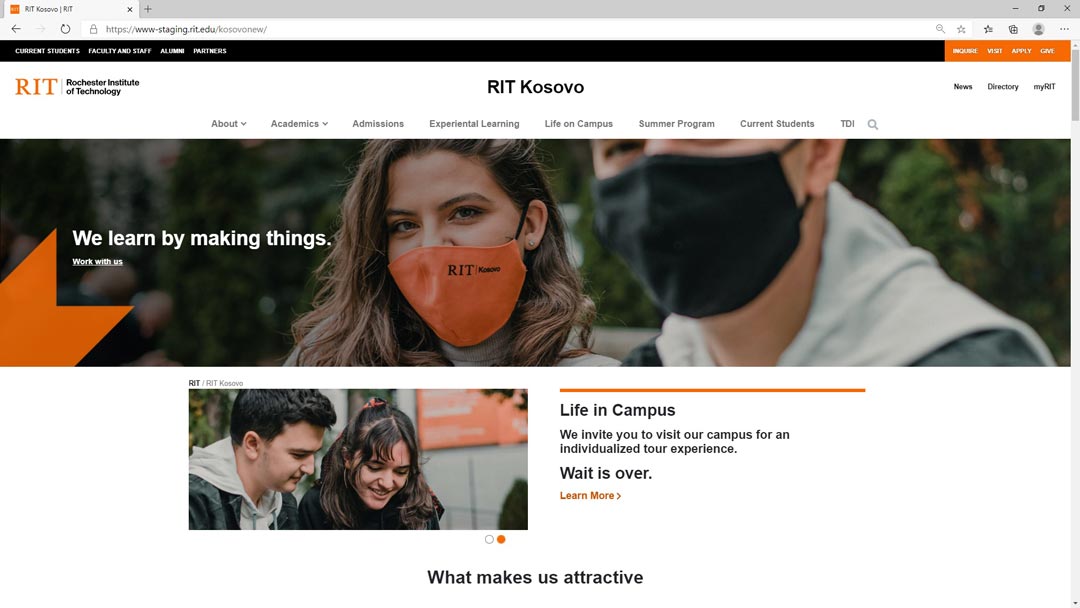The image size is (1080, 608).
Task: Open the browser profile avatar
Action: pyautogui.click(x=1039, y=29)
